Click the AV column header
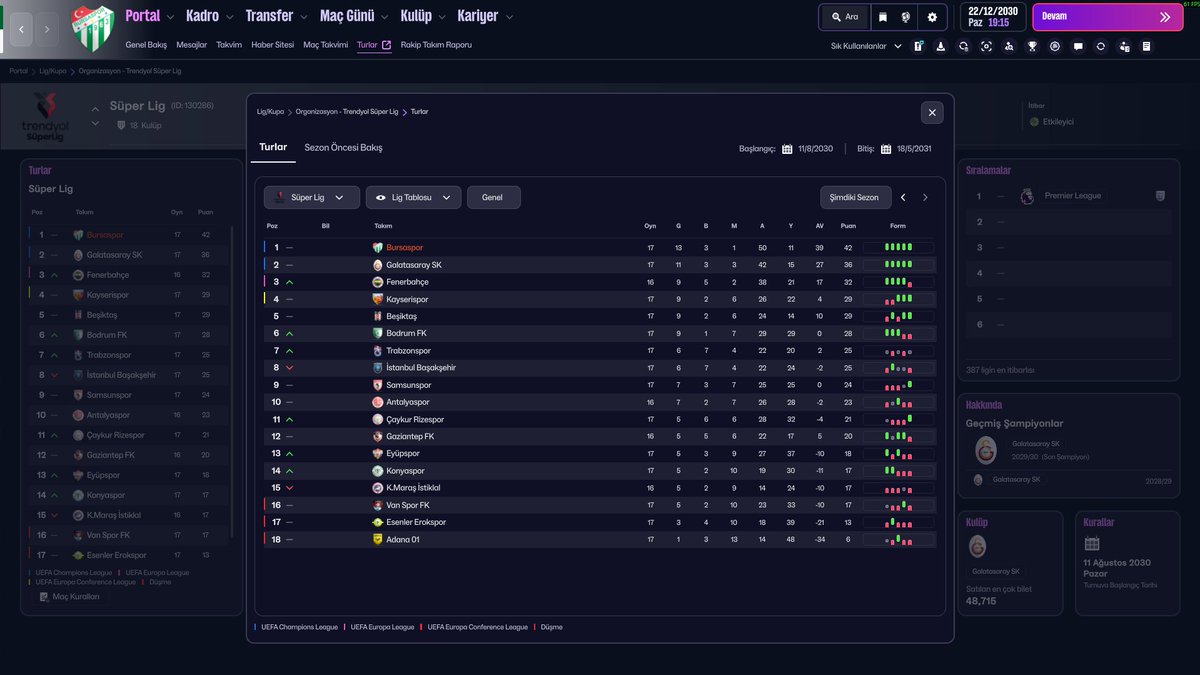The image size is (1200, 675). pyautogui.click(x=819, y=226)
